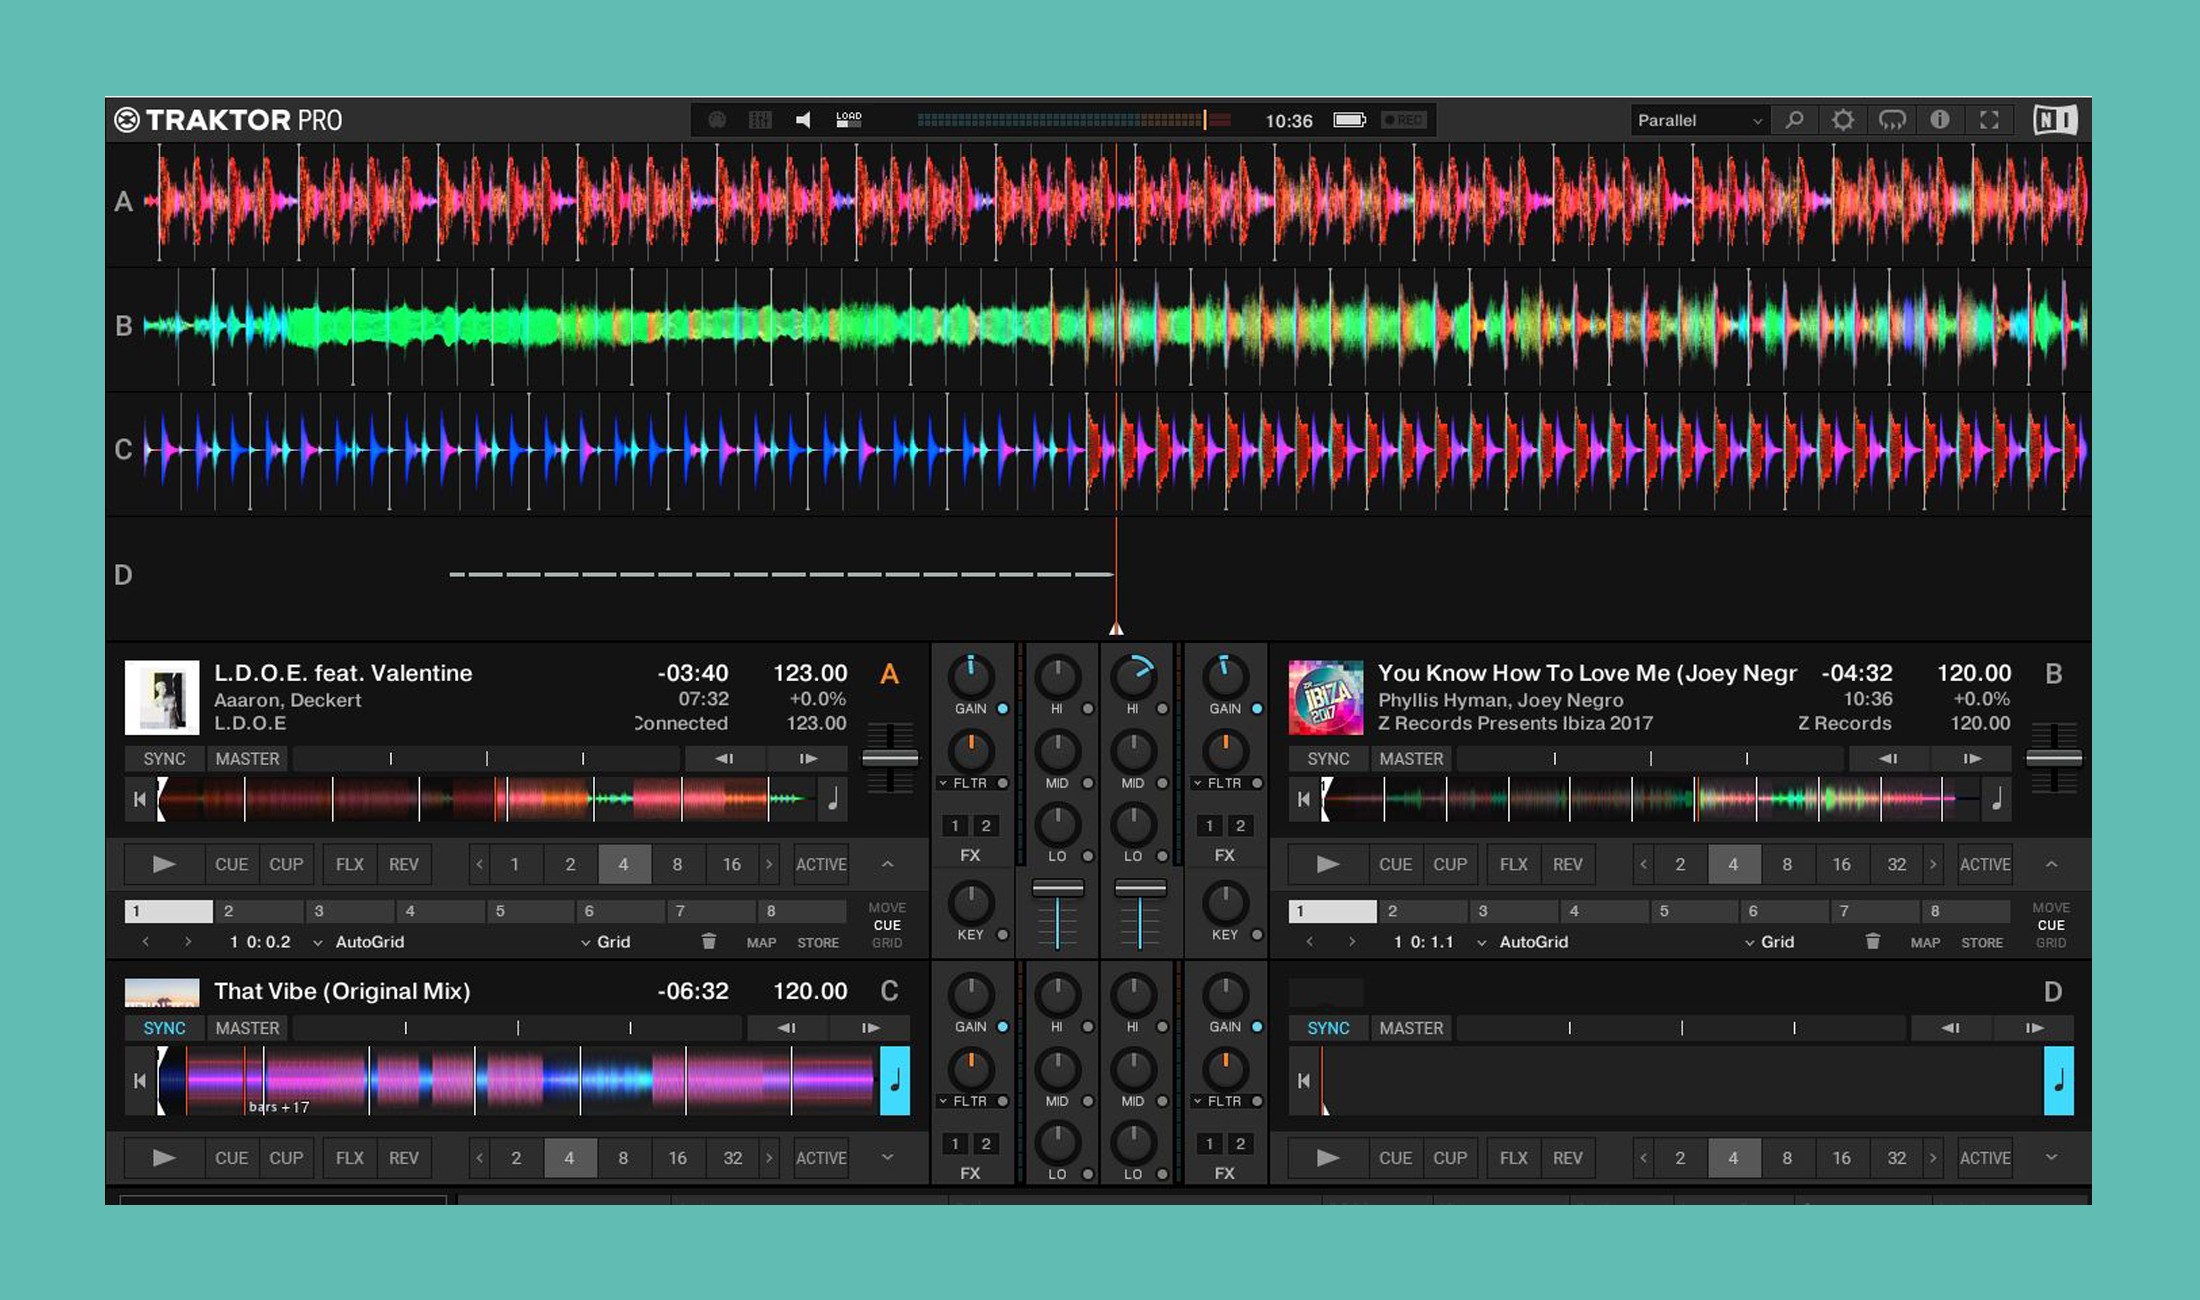Click Deck A tempo fader handle
This screenshot has width=2200, height=1300.
pyautogui.click(x=889, y=758)
